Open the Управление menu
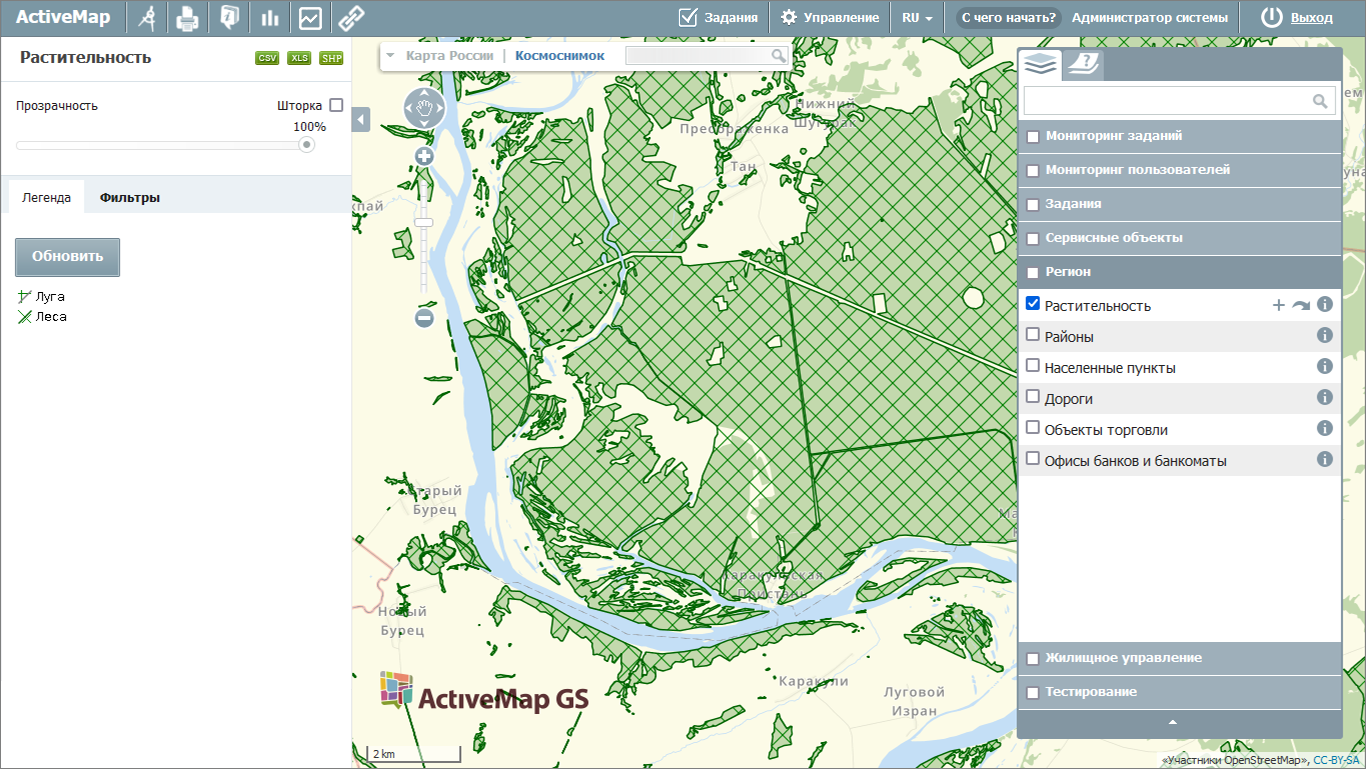Screen dimensions: 1366x769 [830, 18]
